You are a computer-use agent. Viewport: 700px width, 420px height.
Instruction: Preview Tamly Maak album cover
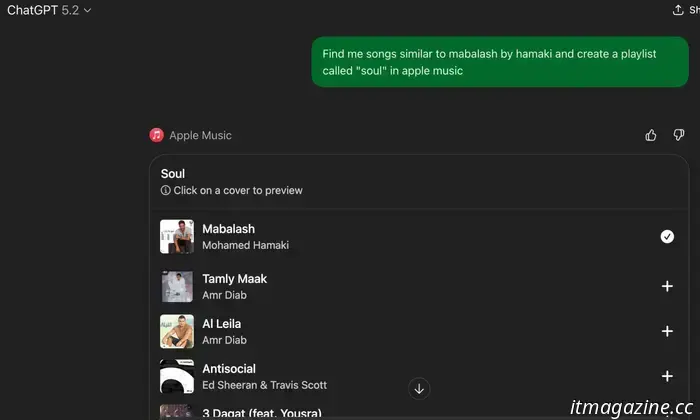coord(177,286)
